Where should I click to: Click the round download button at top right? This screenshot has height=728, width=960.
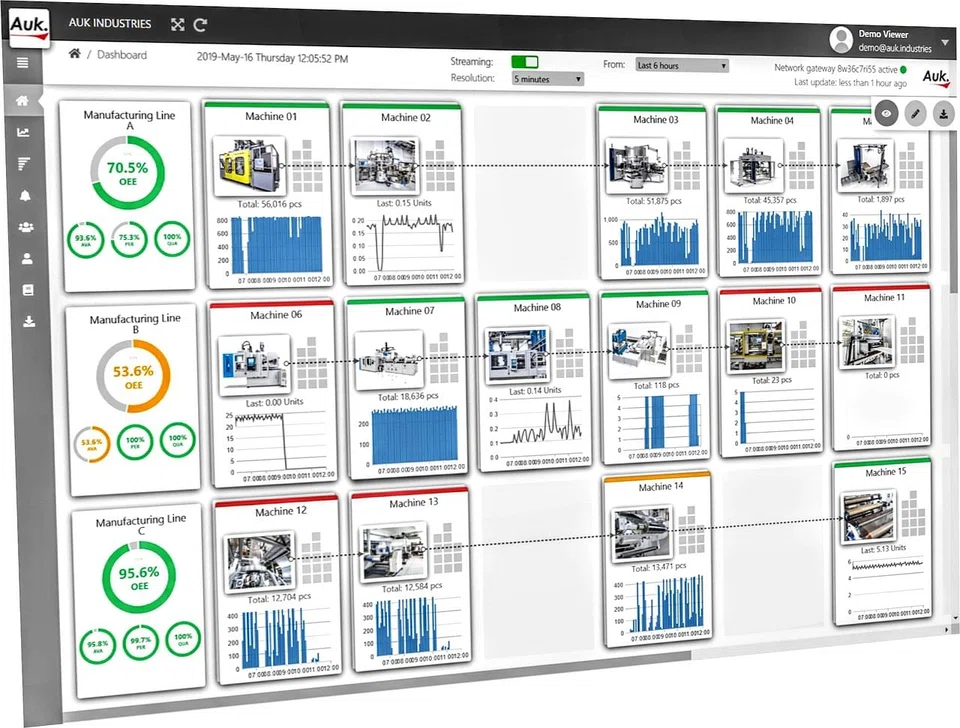(x=942, y=115)
